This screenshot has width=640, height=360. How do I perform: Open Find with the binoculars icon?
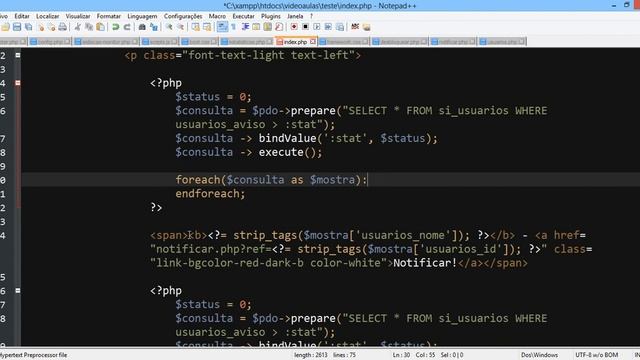(142, 27)
